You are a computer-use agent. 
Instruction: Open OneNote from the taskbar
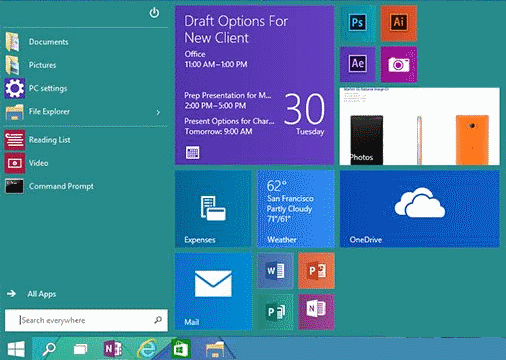click(x=113, y=349)
